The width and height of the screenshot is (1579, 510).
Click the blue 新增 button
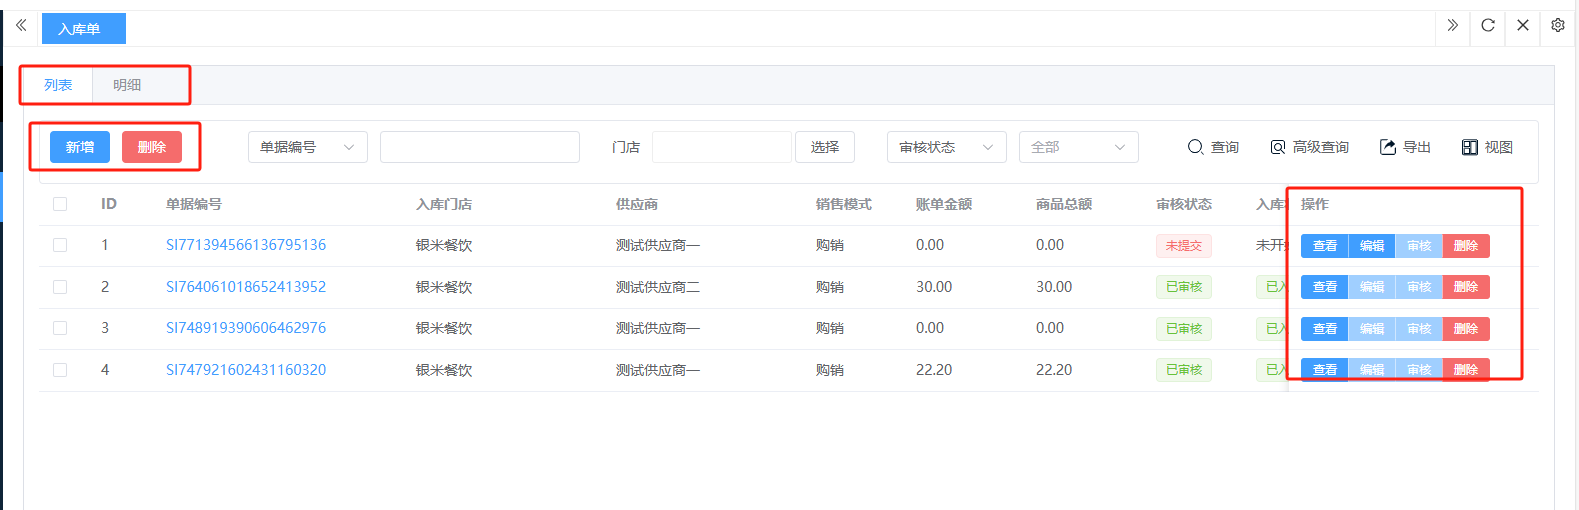click(80, 147)
